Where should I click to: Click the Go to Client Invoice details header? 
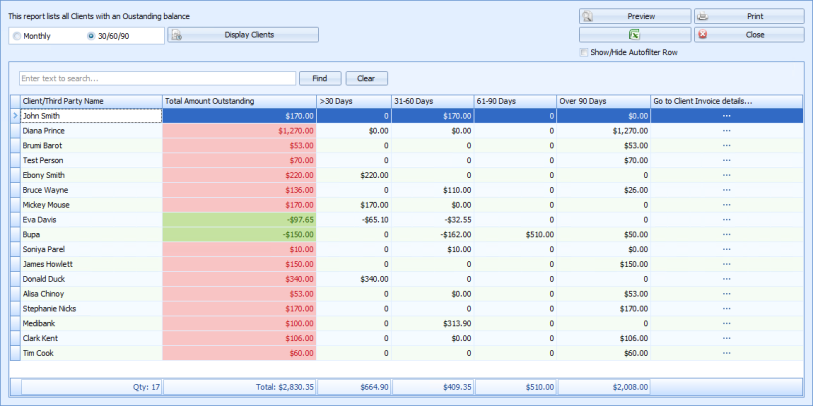[726, 101]
